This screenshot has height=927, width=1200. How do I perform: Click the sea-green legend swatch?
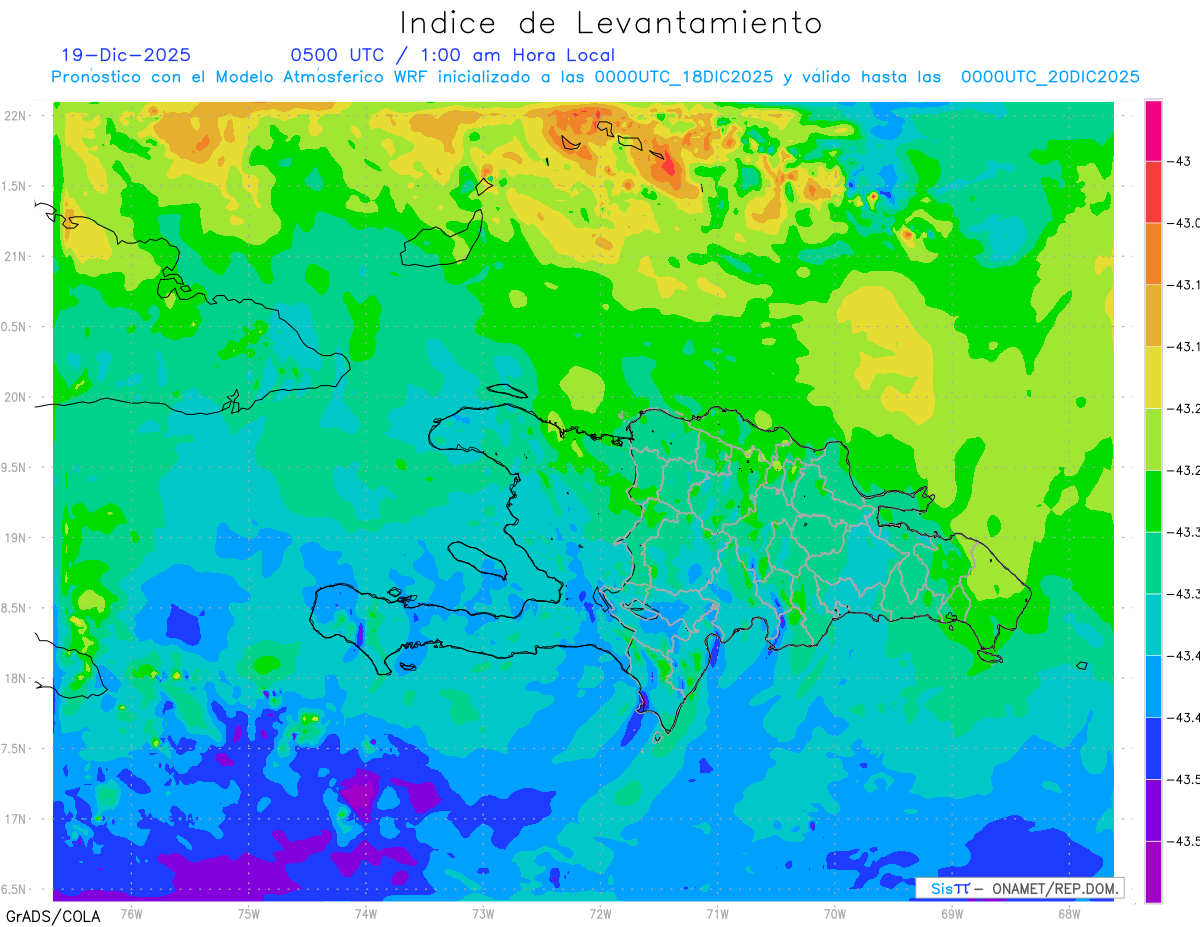click(x=1153, y=563)
